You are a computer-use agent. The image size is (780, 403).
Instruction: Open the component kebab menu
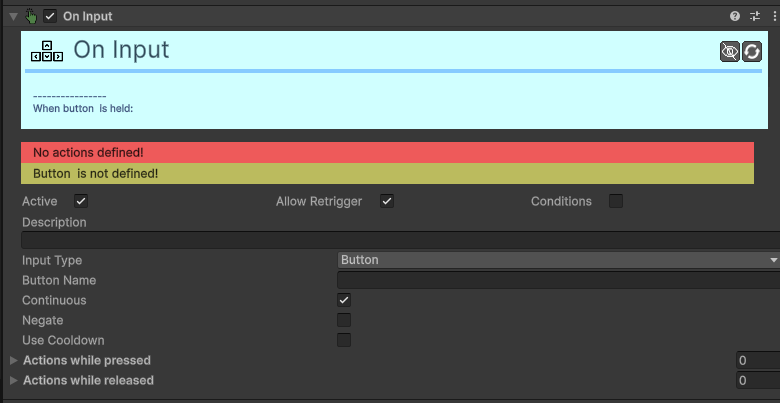[x=775, y=16]
